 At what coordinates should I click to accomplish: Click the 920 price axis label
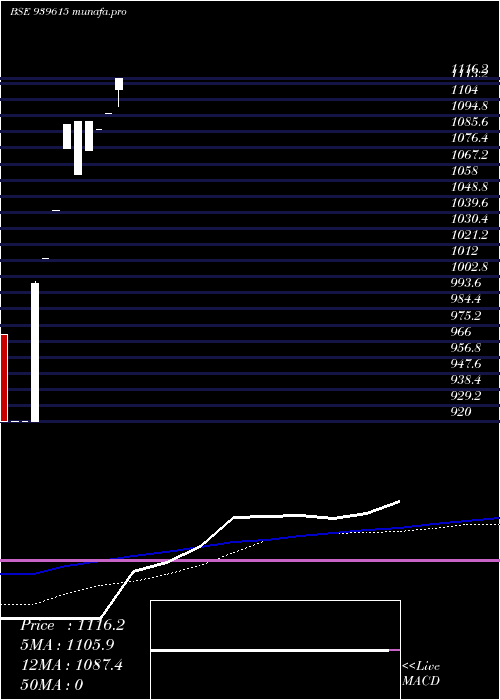[x=461, y=412]
